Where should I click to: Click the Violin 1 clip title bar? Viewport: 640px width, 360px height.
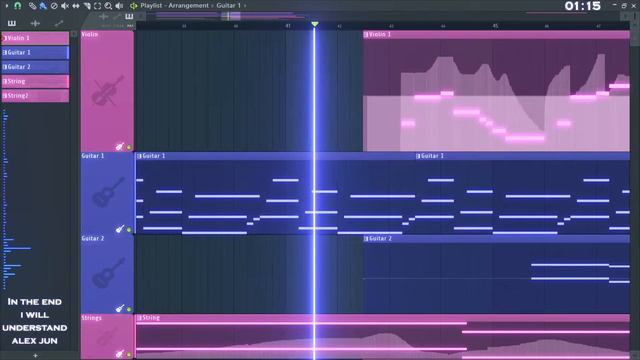point(496,35)
